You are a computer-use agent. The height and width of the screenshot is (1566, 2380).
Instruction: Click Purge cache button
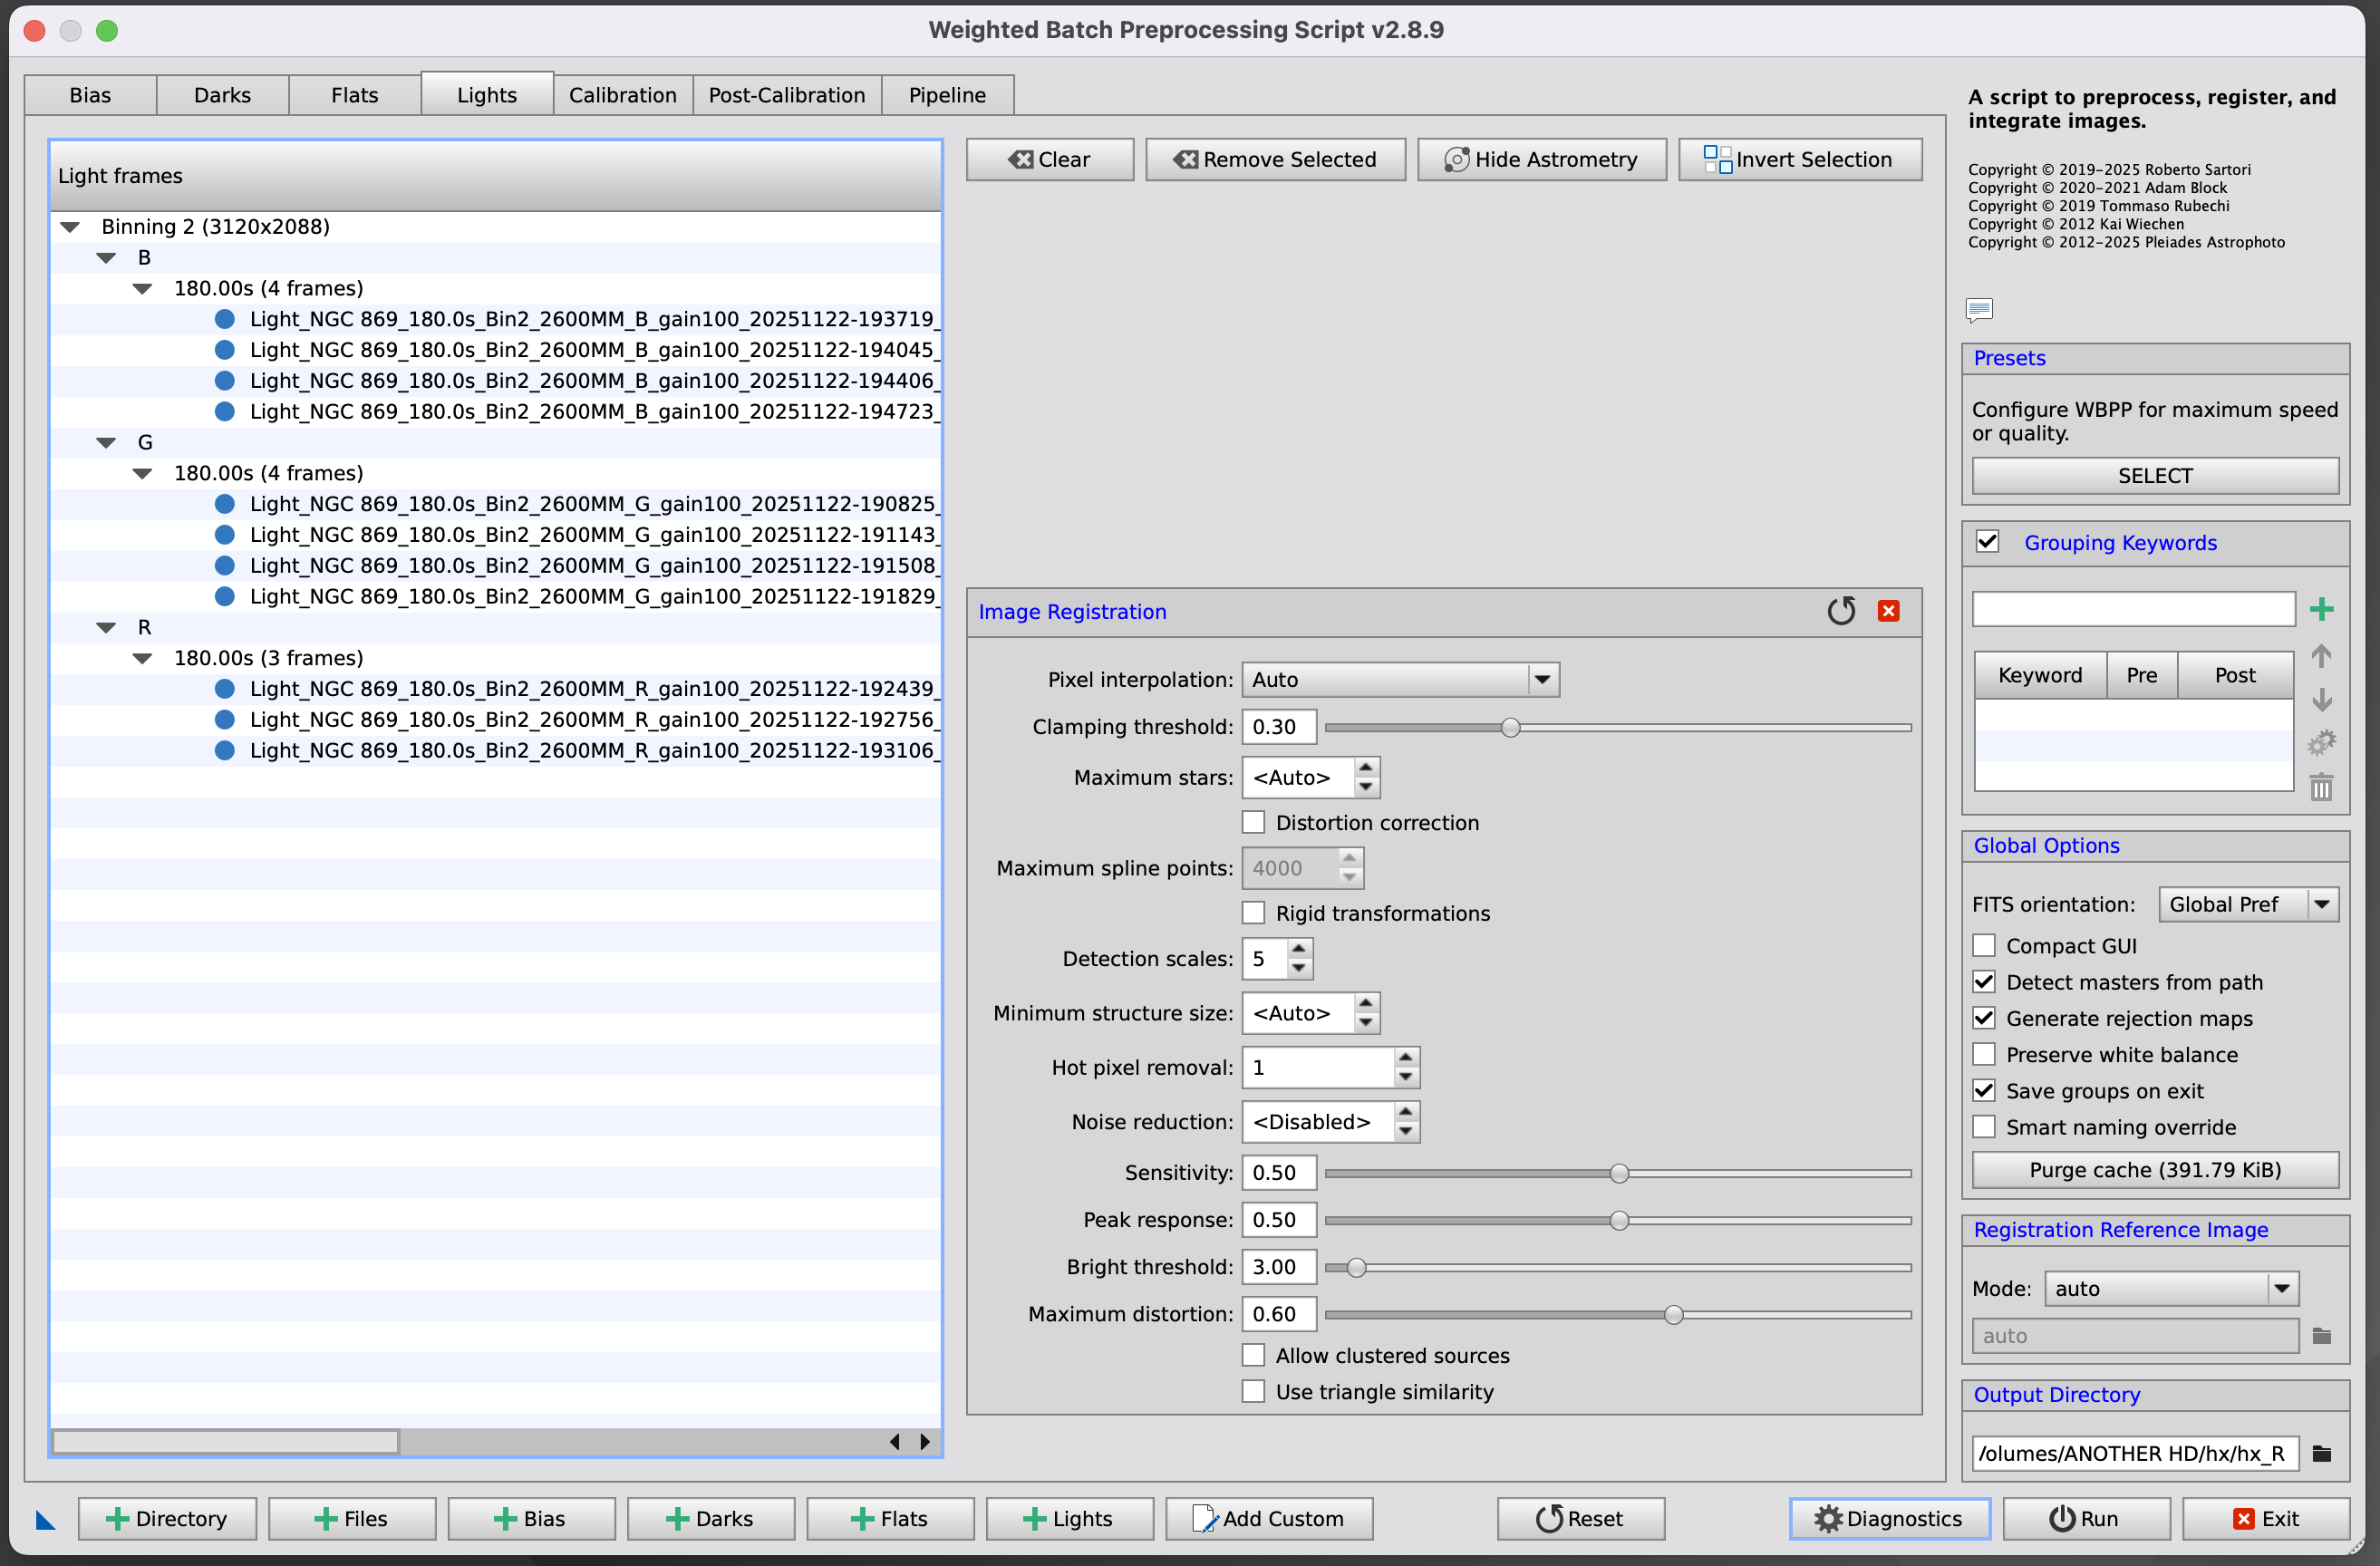pyautogui.click(x=2154, y=1170)
